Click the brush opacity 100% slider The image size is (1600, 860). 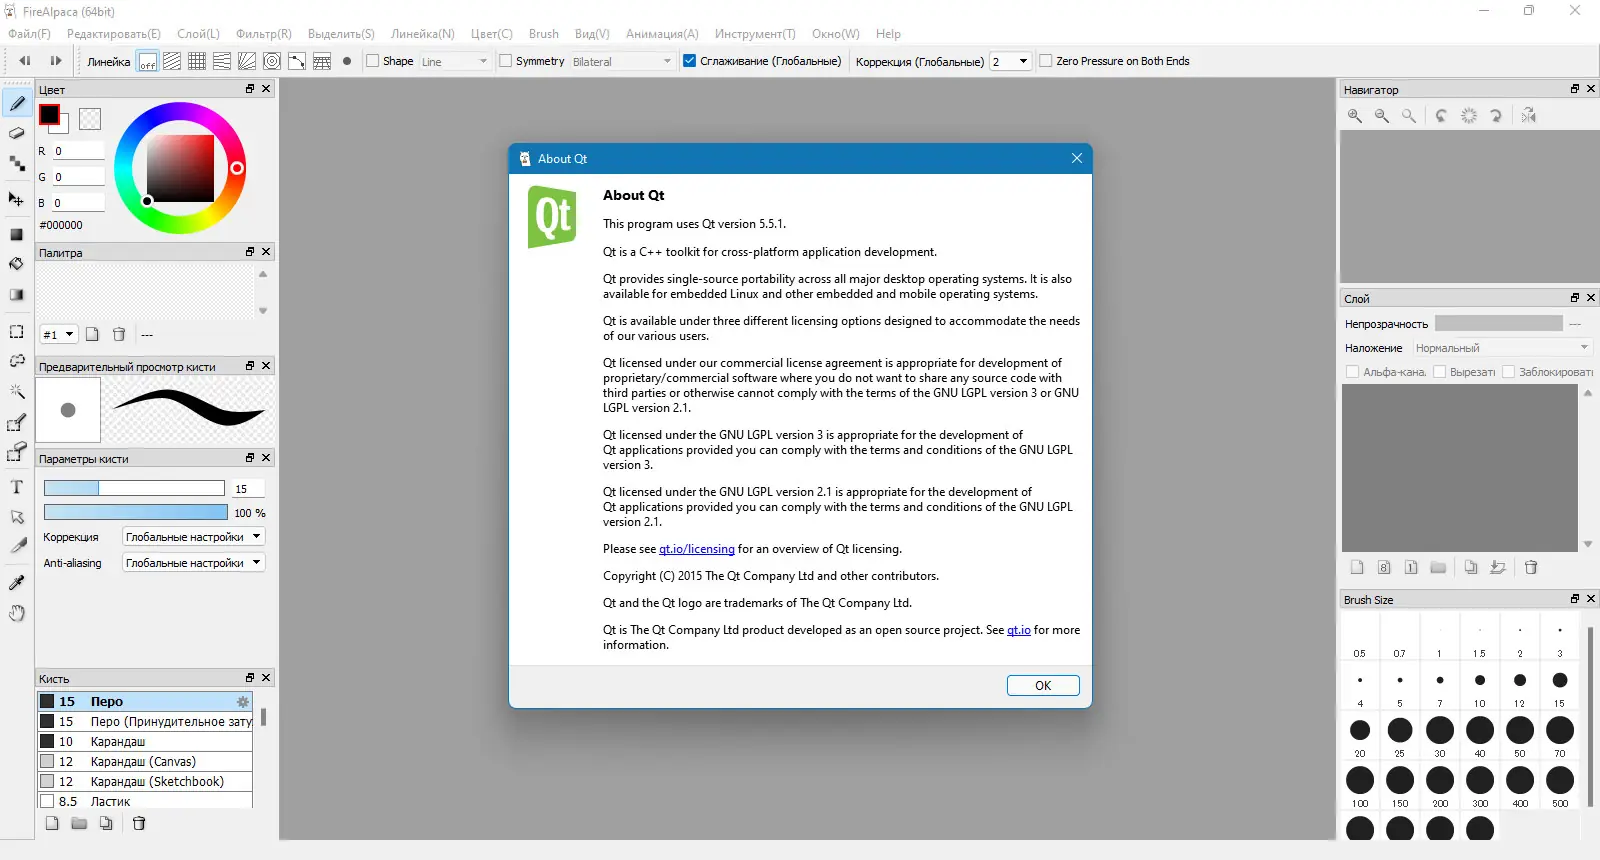click(134, 512)
